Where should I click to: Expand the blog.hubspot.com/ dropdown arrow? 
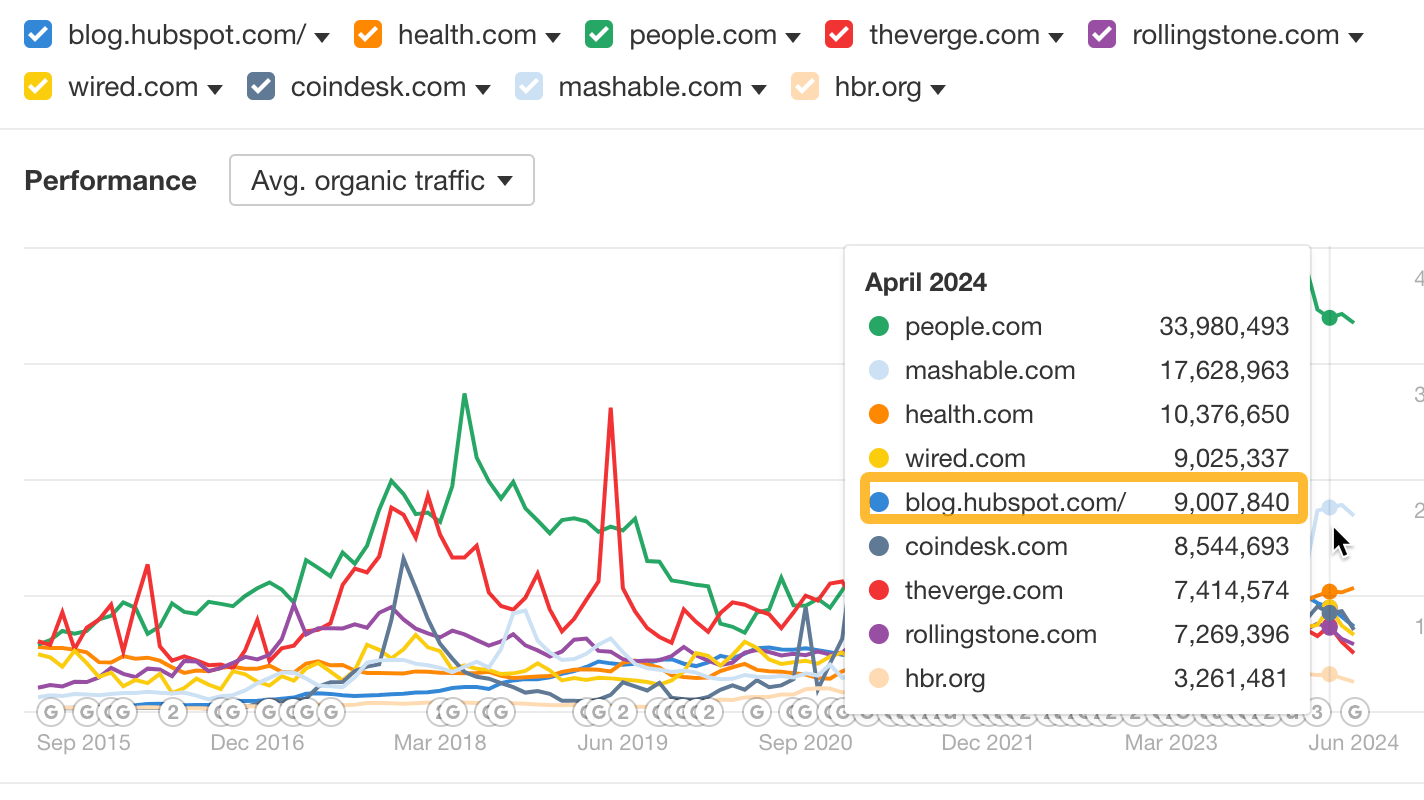point(321,35)
